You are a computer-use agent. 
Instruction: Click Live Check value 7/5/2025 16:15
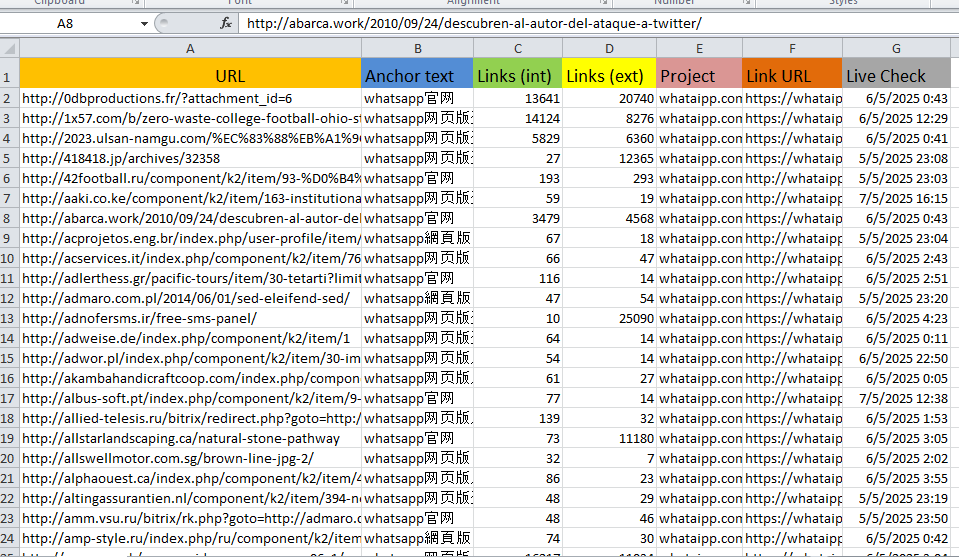click(x=896, y=198)
